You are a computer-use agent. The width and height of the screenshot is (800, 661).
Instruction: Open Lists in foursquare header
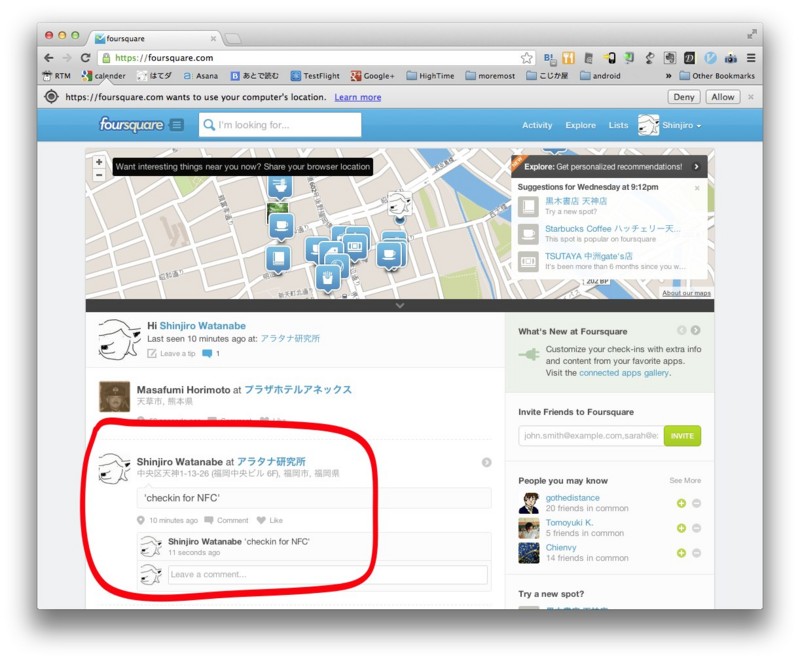pos(618,125)
